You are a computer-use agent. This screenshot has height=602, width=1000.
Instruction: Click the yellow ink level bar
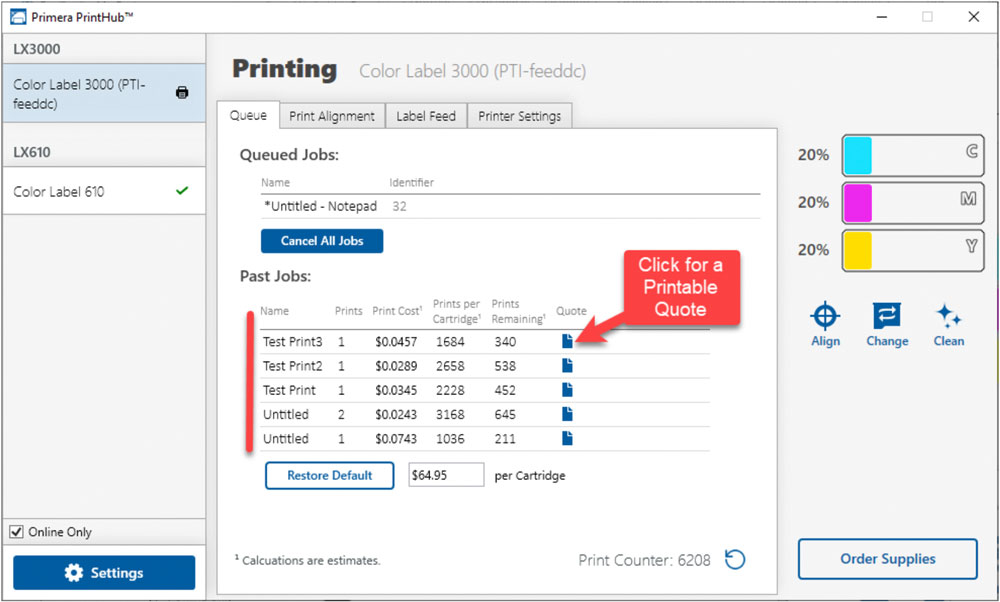pyautogui.click(x=913, y=250)
